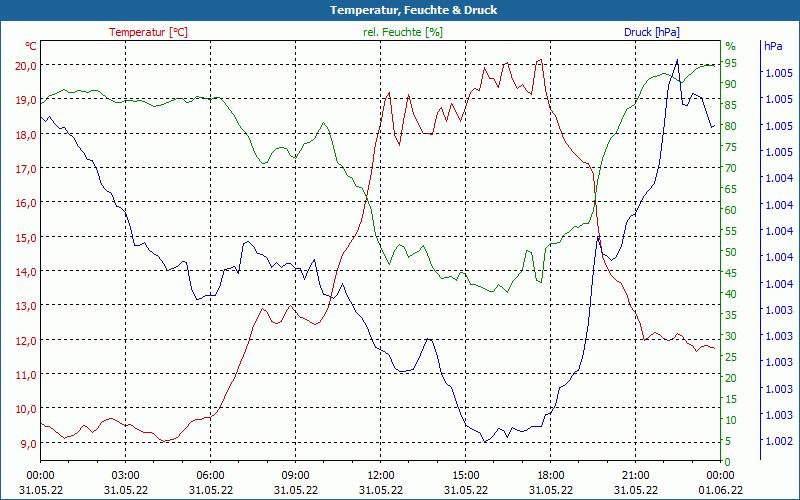Click the '18,0' temperature axis value
This screenshot has height=500, width=800.
26,134
